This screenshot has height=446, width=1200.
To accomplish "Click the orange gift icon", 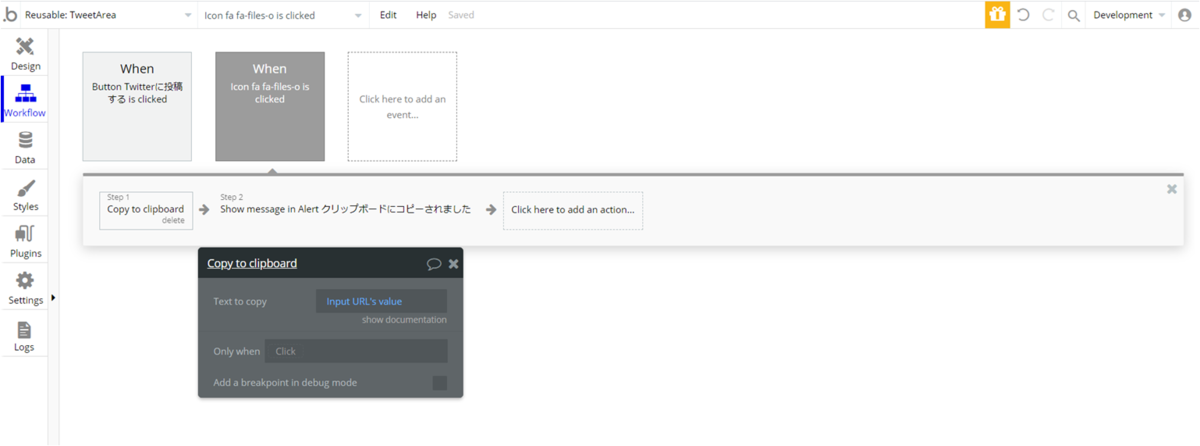I will (997, 15).
